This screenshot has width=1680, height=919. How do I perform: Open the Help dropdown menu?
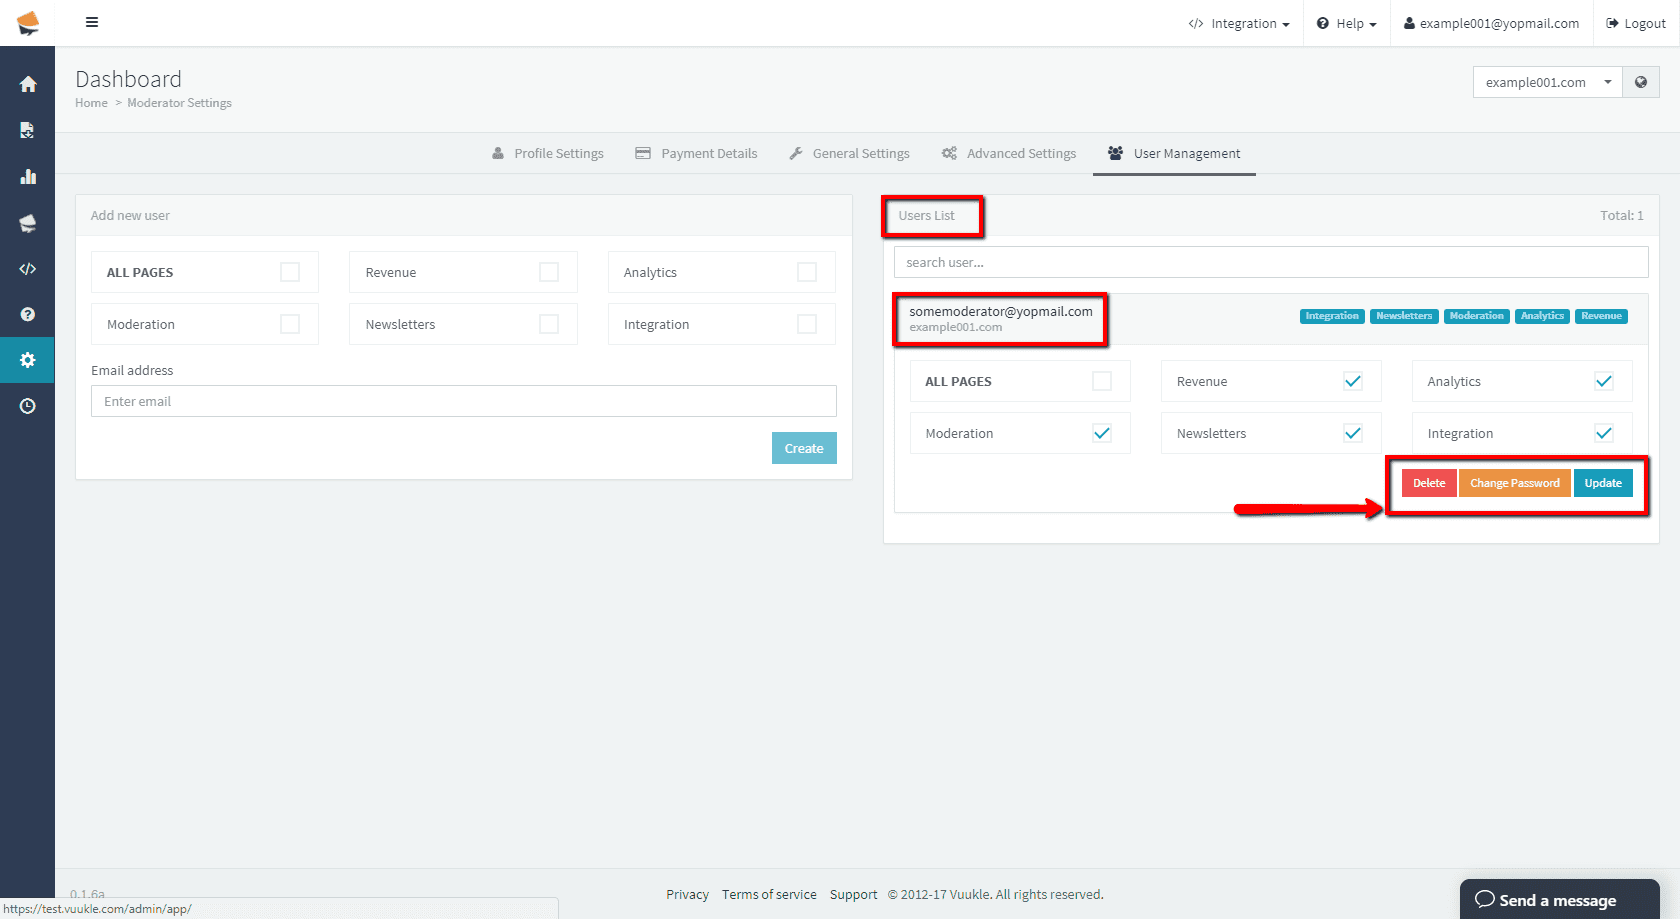click(1347, 23)
